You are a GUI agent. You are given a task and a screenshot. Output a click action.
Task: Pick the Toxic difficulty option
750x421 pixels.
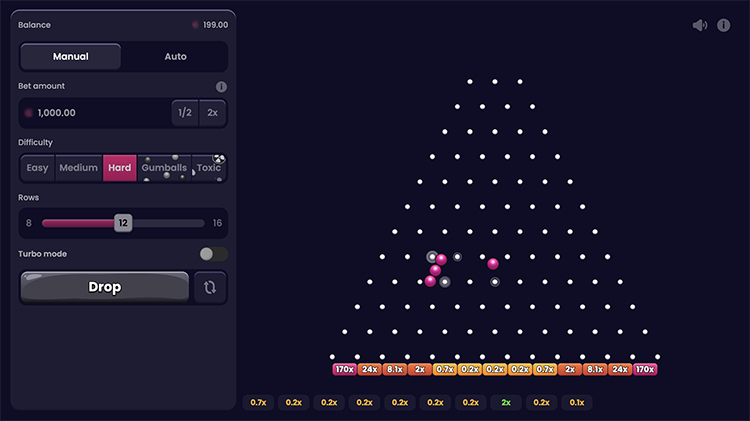point(209,168)
